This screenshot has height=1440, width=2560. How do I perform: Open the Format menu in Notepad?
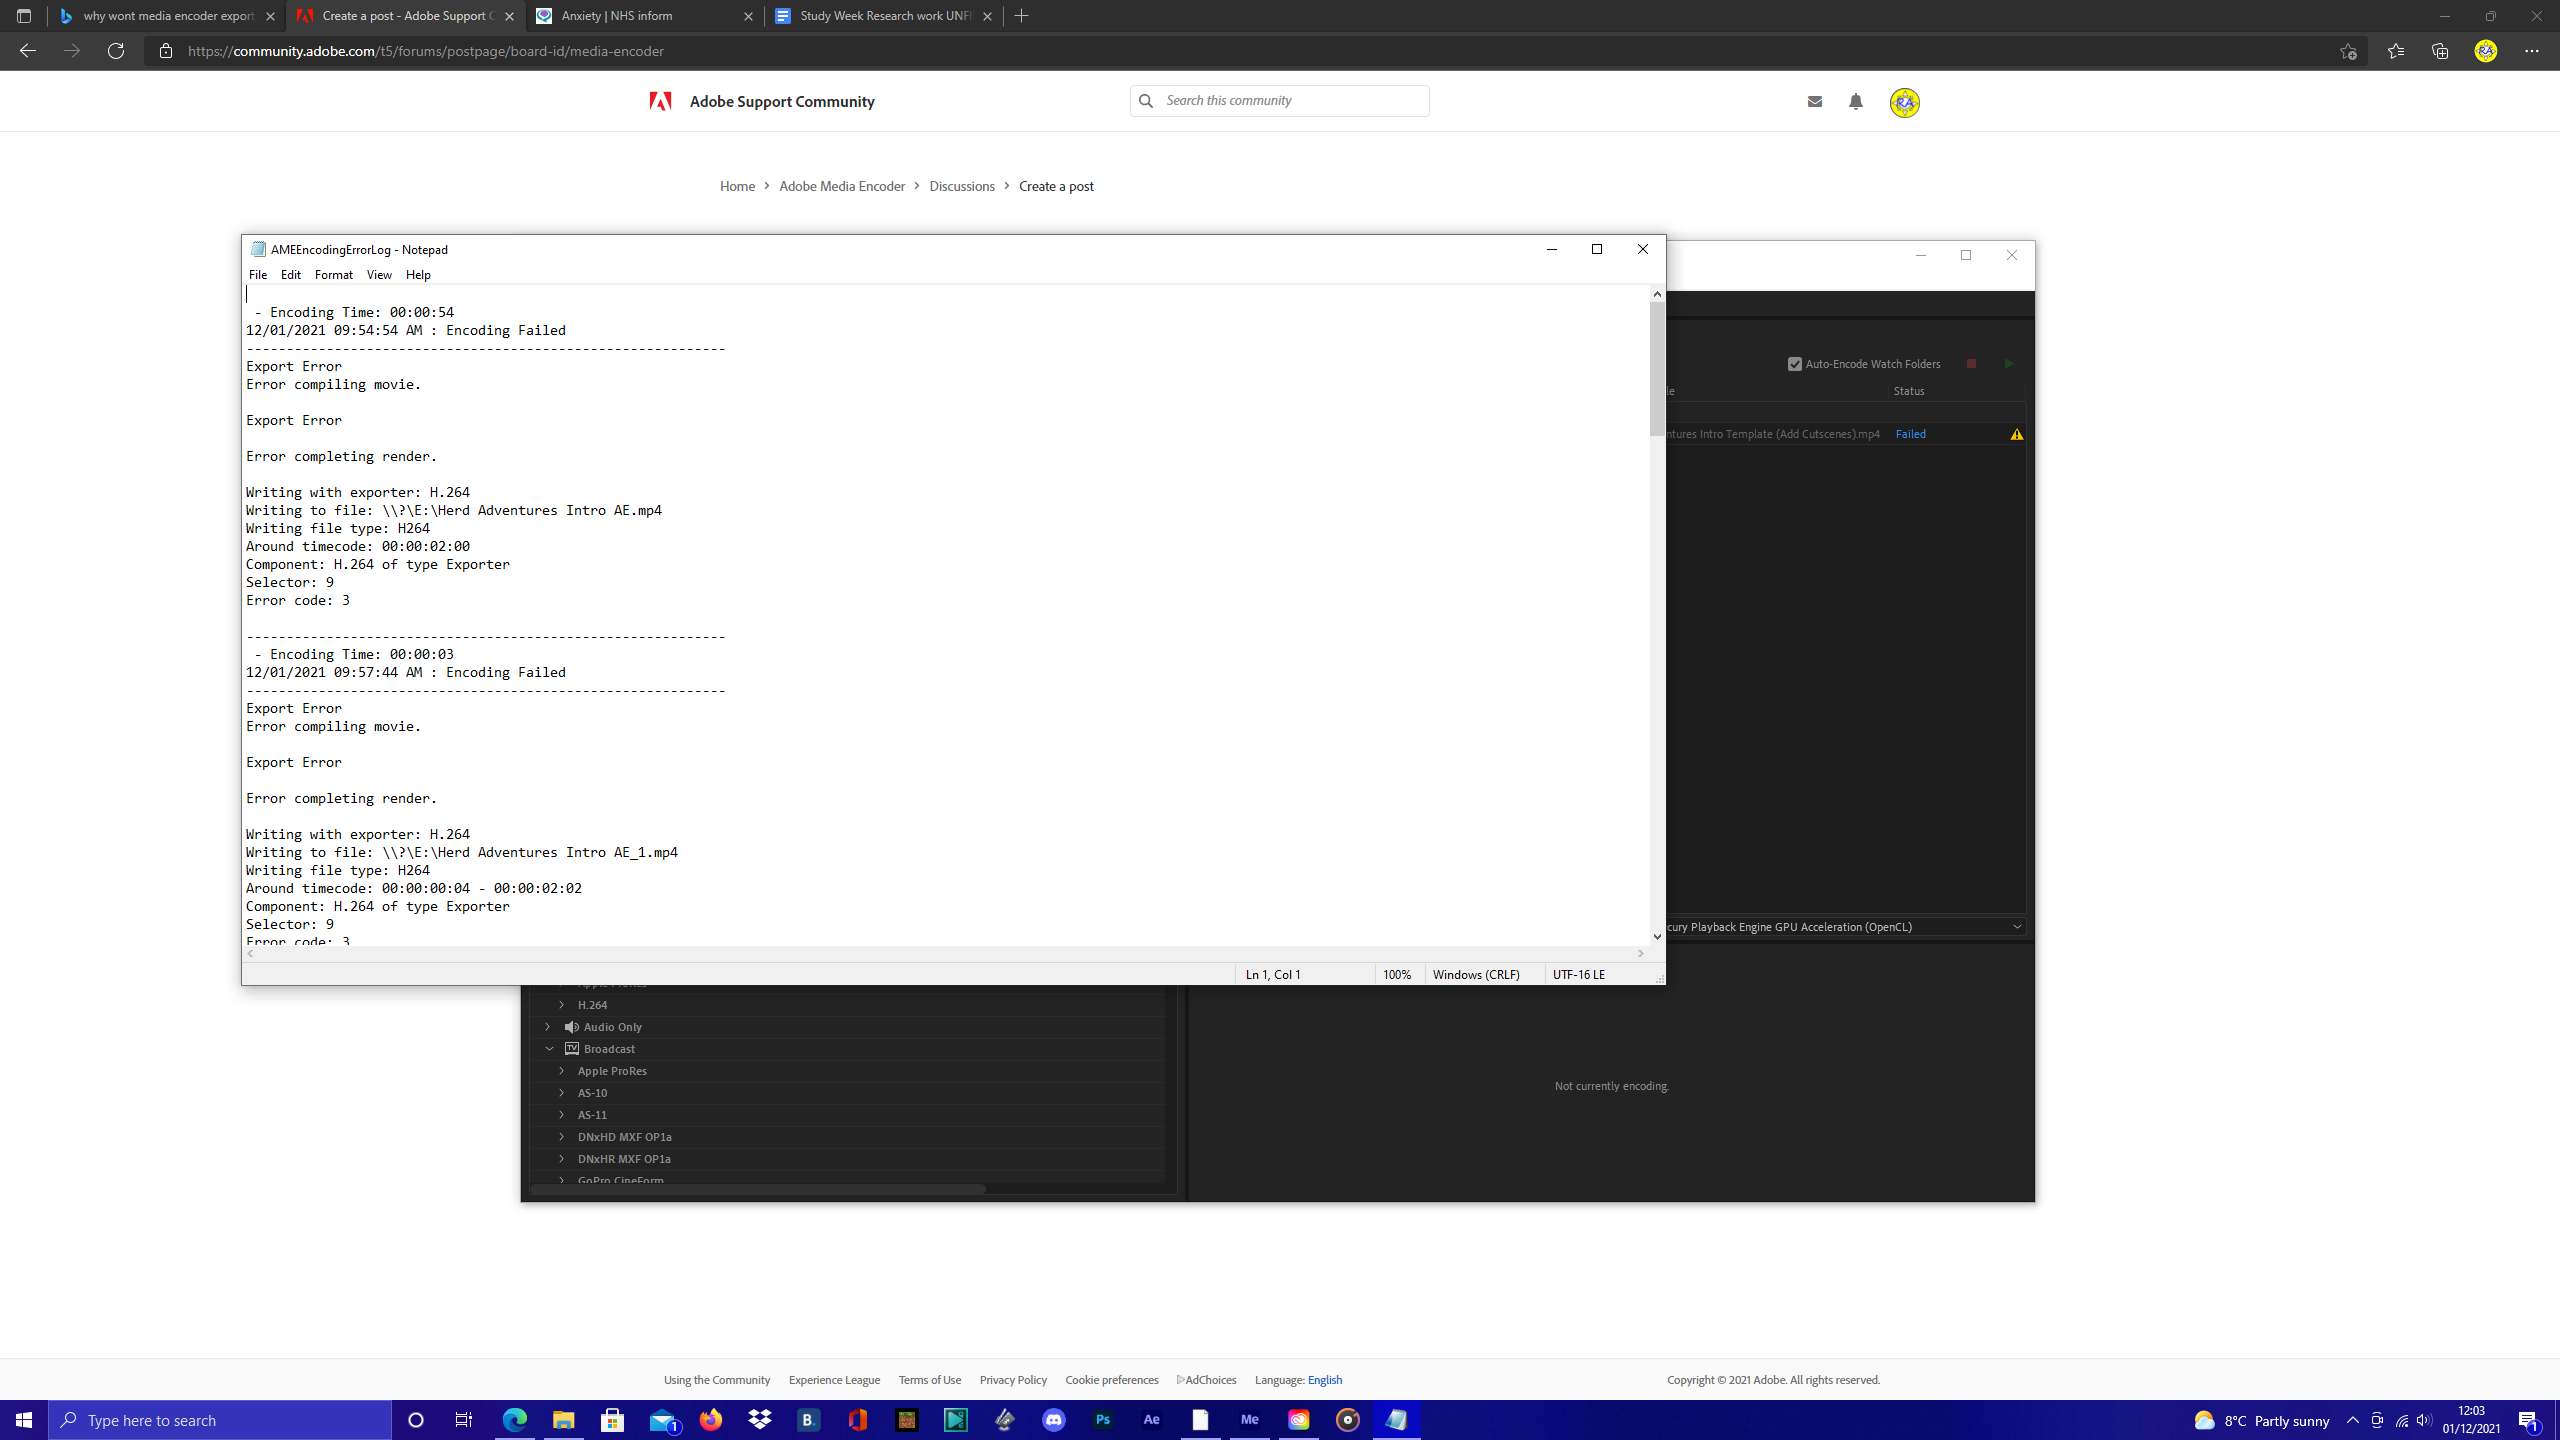coord(334,274)
